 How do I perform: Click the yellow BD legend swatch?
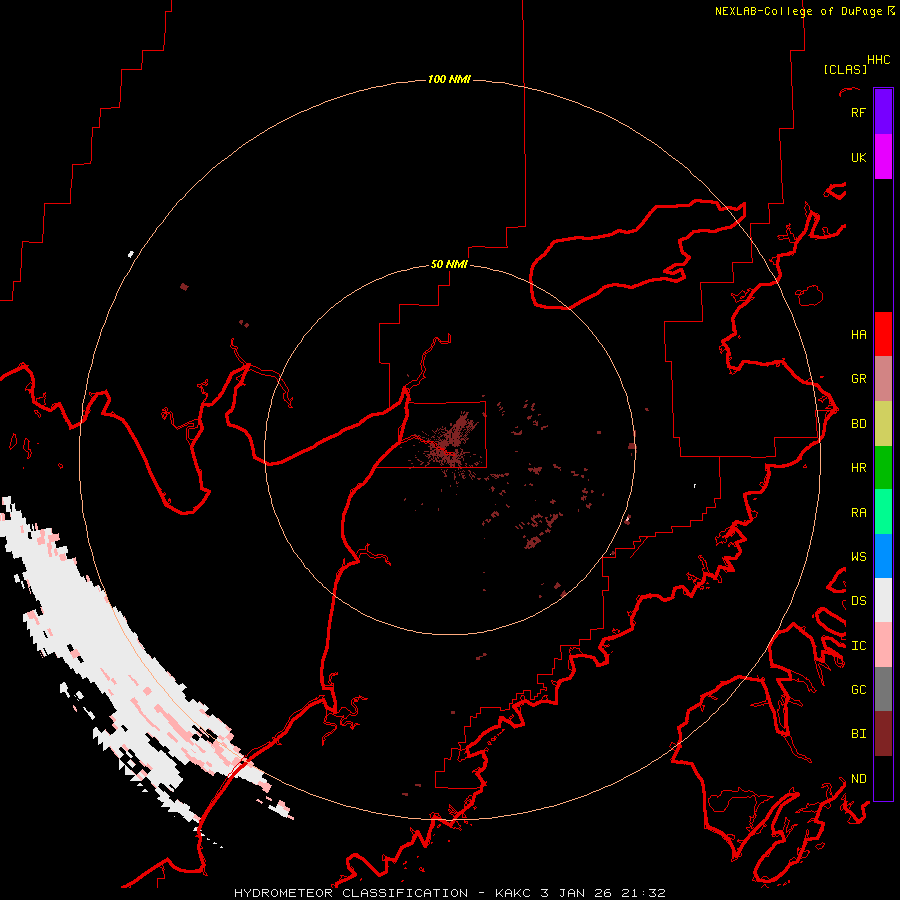pyautogui.click(x=883, y=424)
